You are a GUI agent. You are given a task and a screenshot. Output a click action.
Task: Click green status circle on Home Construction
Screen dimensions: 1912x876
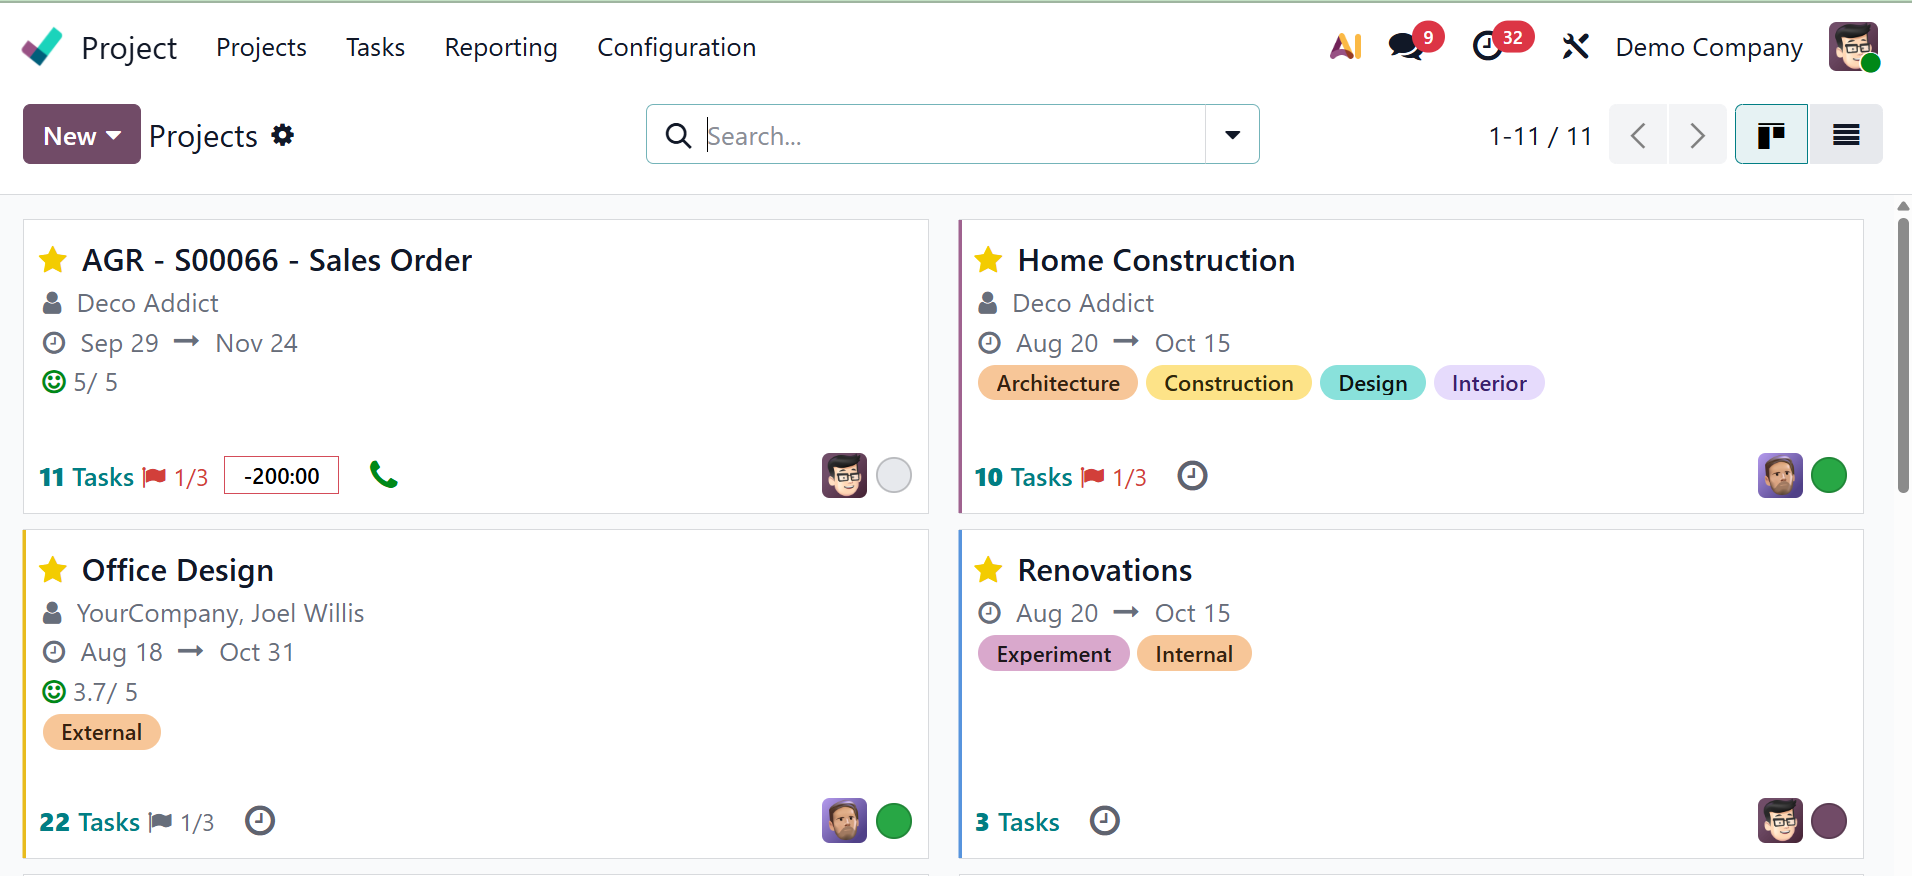[1828, 476]
